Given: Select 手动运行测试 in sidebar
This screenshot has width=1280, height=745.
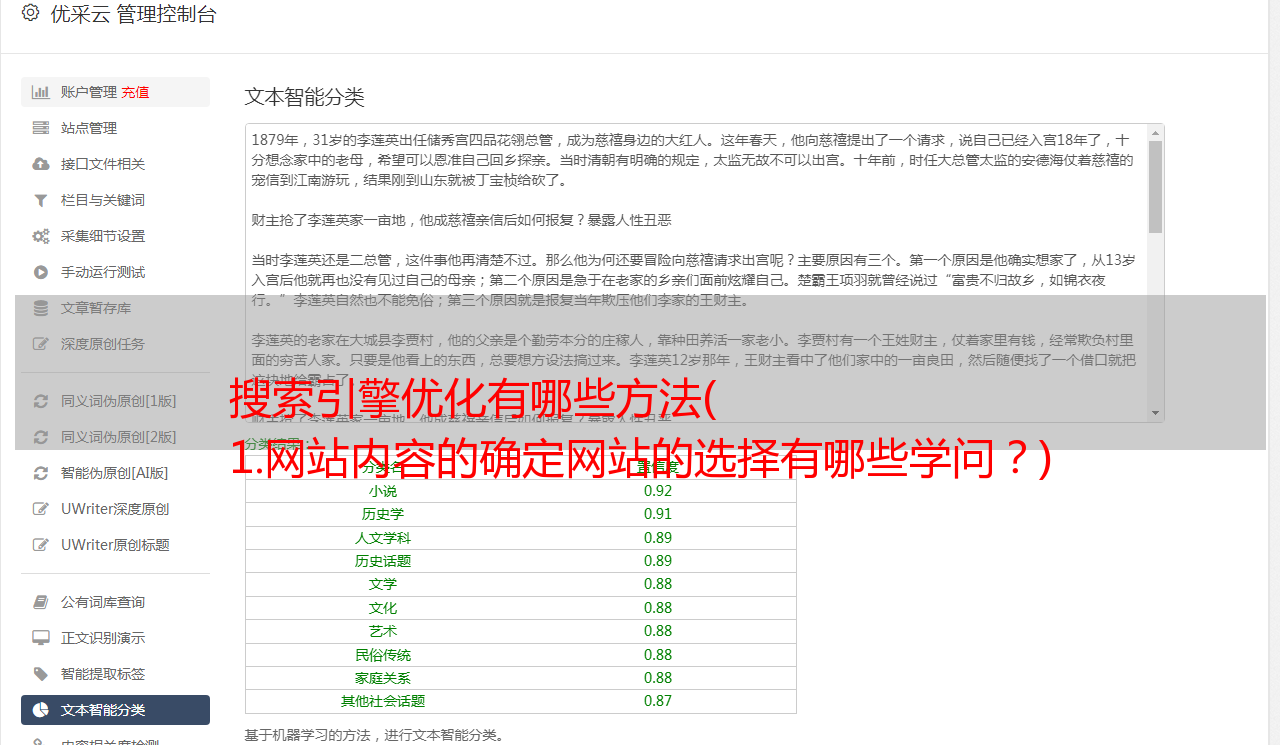Looking at the screenshot, I should coord(115,272).
